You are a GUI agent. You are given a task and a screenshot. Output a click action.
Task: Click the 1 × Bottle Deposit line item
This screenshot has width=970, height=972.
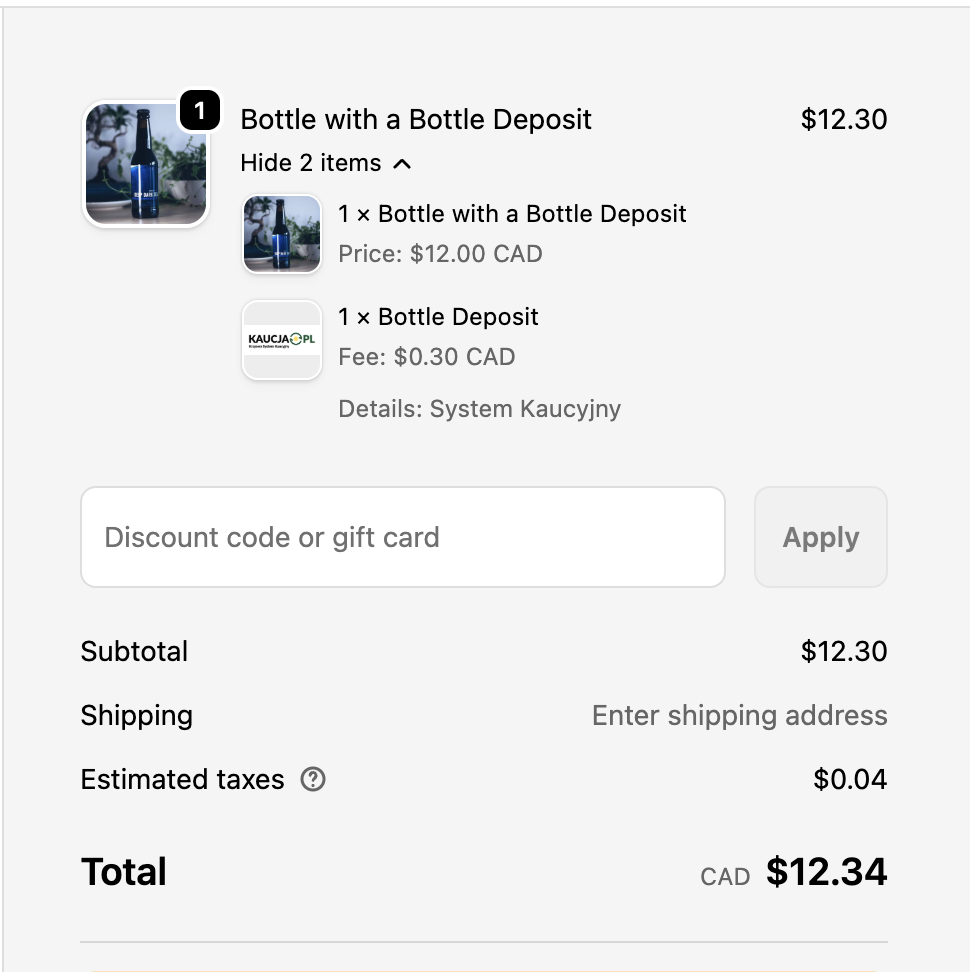pyautogui.click(x=438, y=317)
